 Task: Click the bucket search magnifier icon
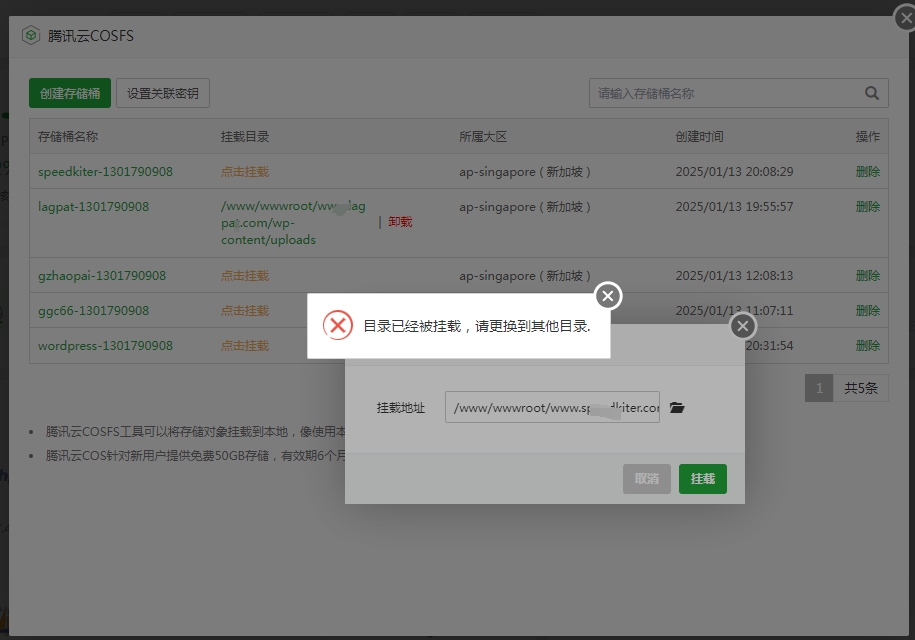872,93
